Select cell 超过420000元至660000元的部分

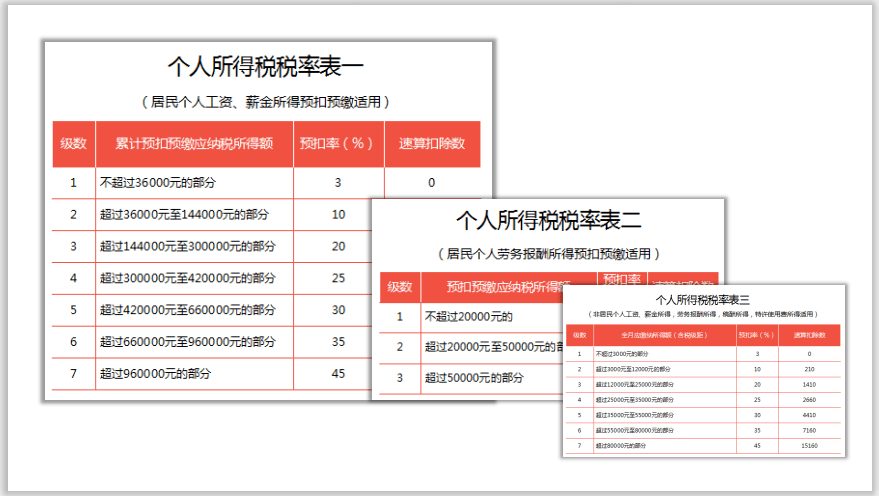point(188,310)
